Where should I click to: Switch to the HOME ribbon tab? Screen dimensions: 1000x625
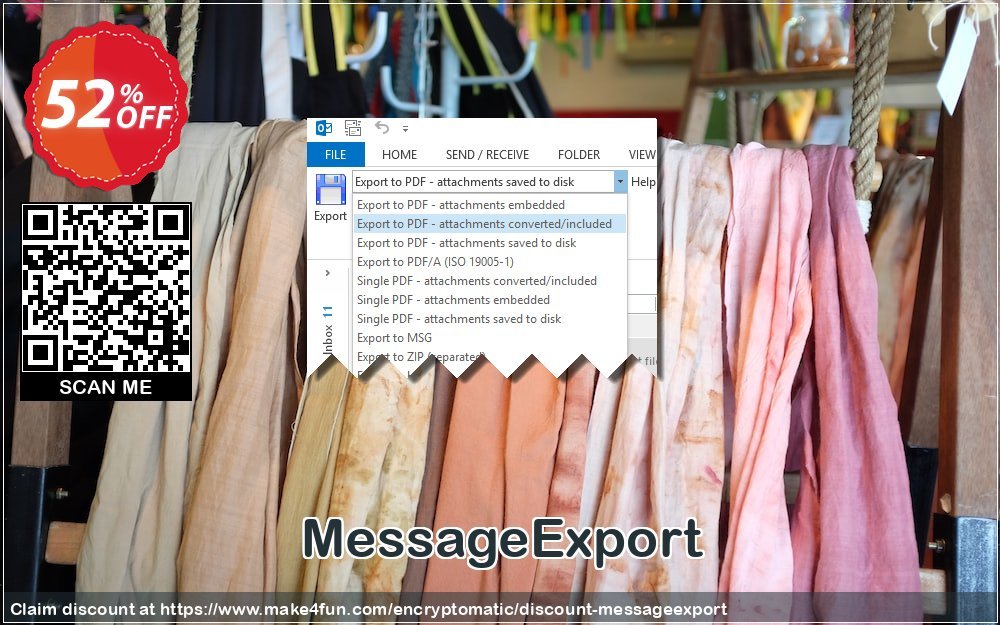point(399,154)
